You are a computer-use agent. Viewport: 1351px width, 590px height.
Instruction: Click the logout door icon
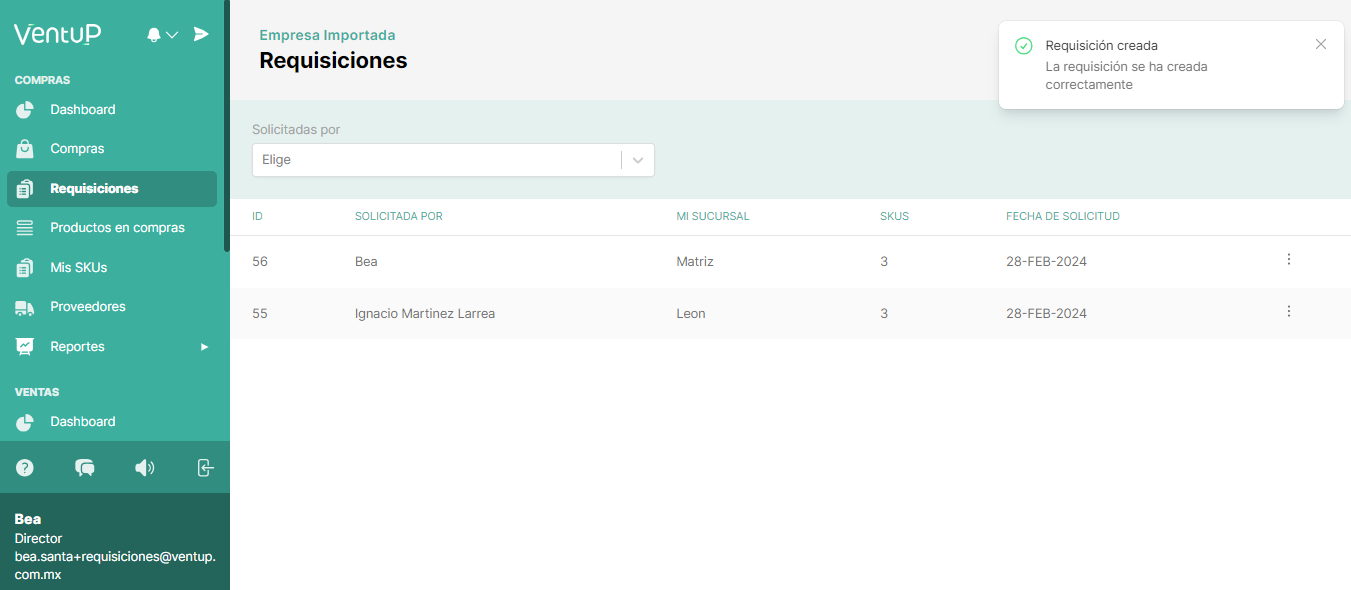[x=205, y=467]
